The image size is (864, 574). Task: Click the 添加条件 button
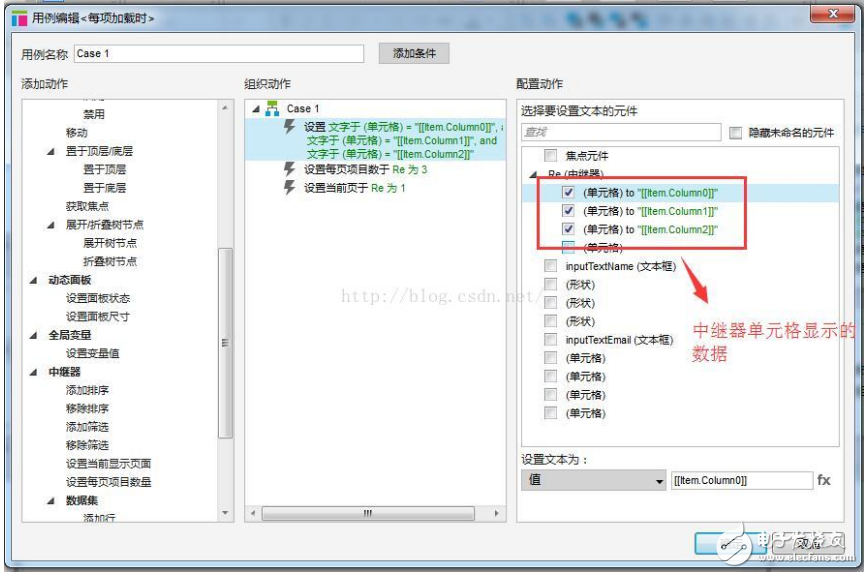click(x=413, y=54)
